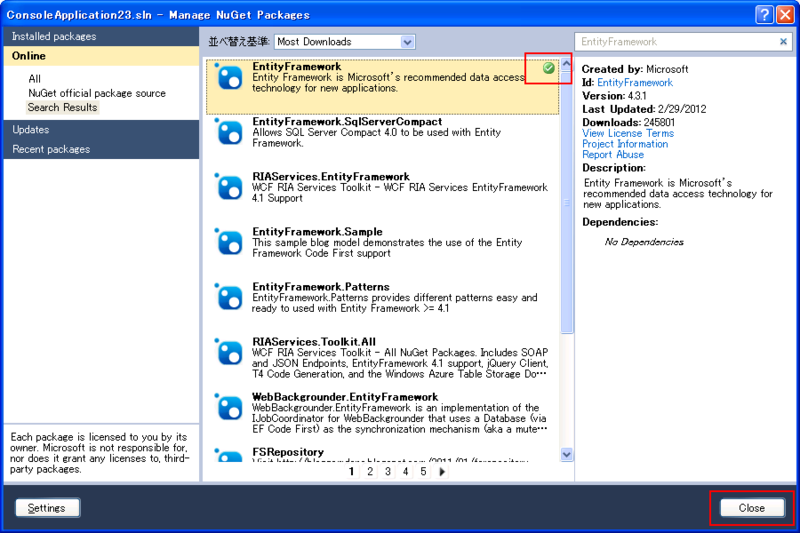Expand the Recent packages section

point(102,149)
